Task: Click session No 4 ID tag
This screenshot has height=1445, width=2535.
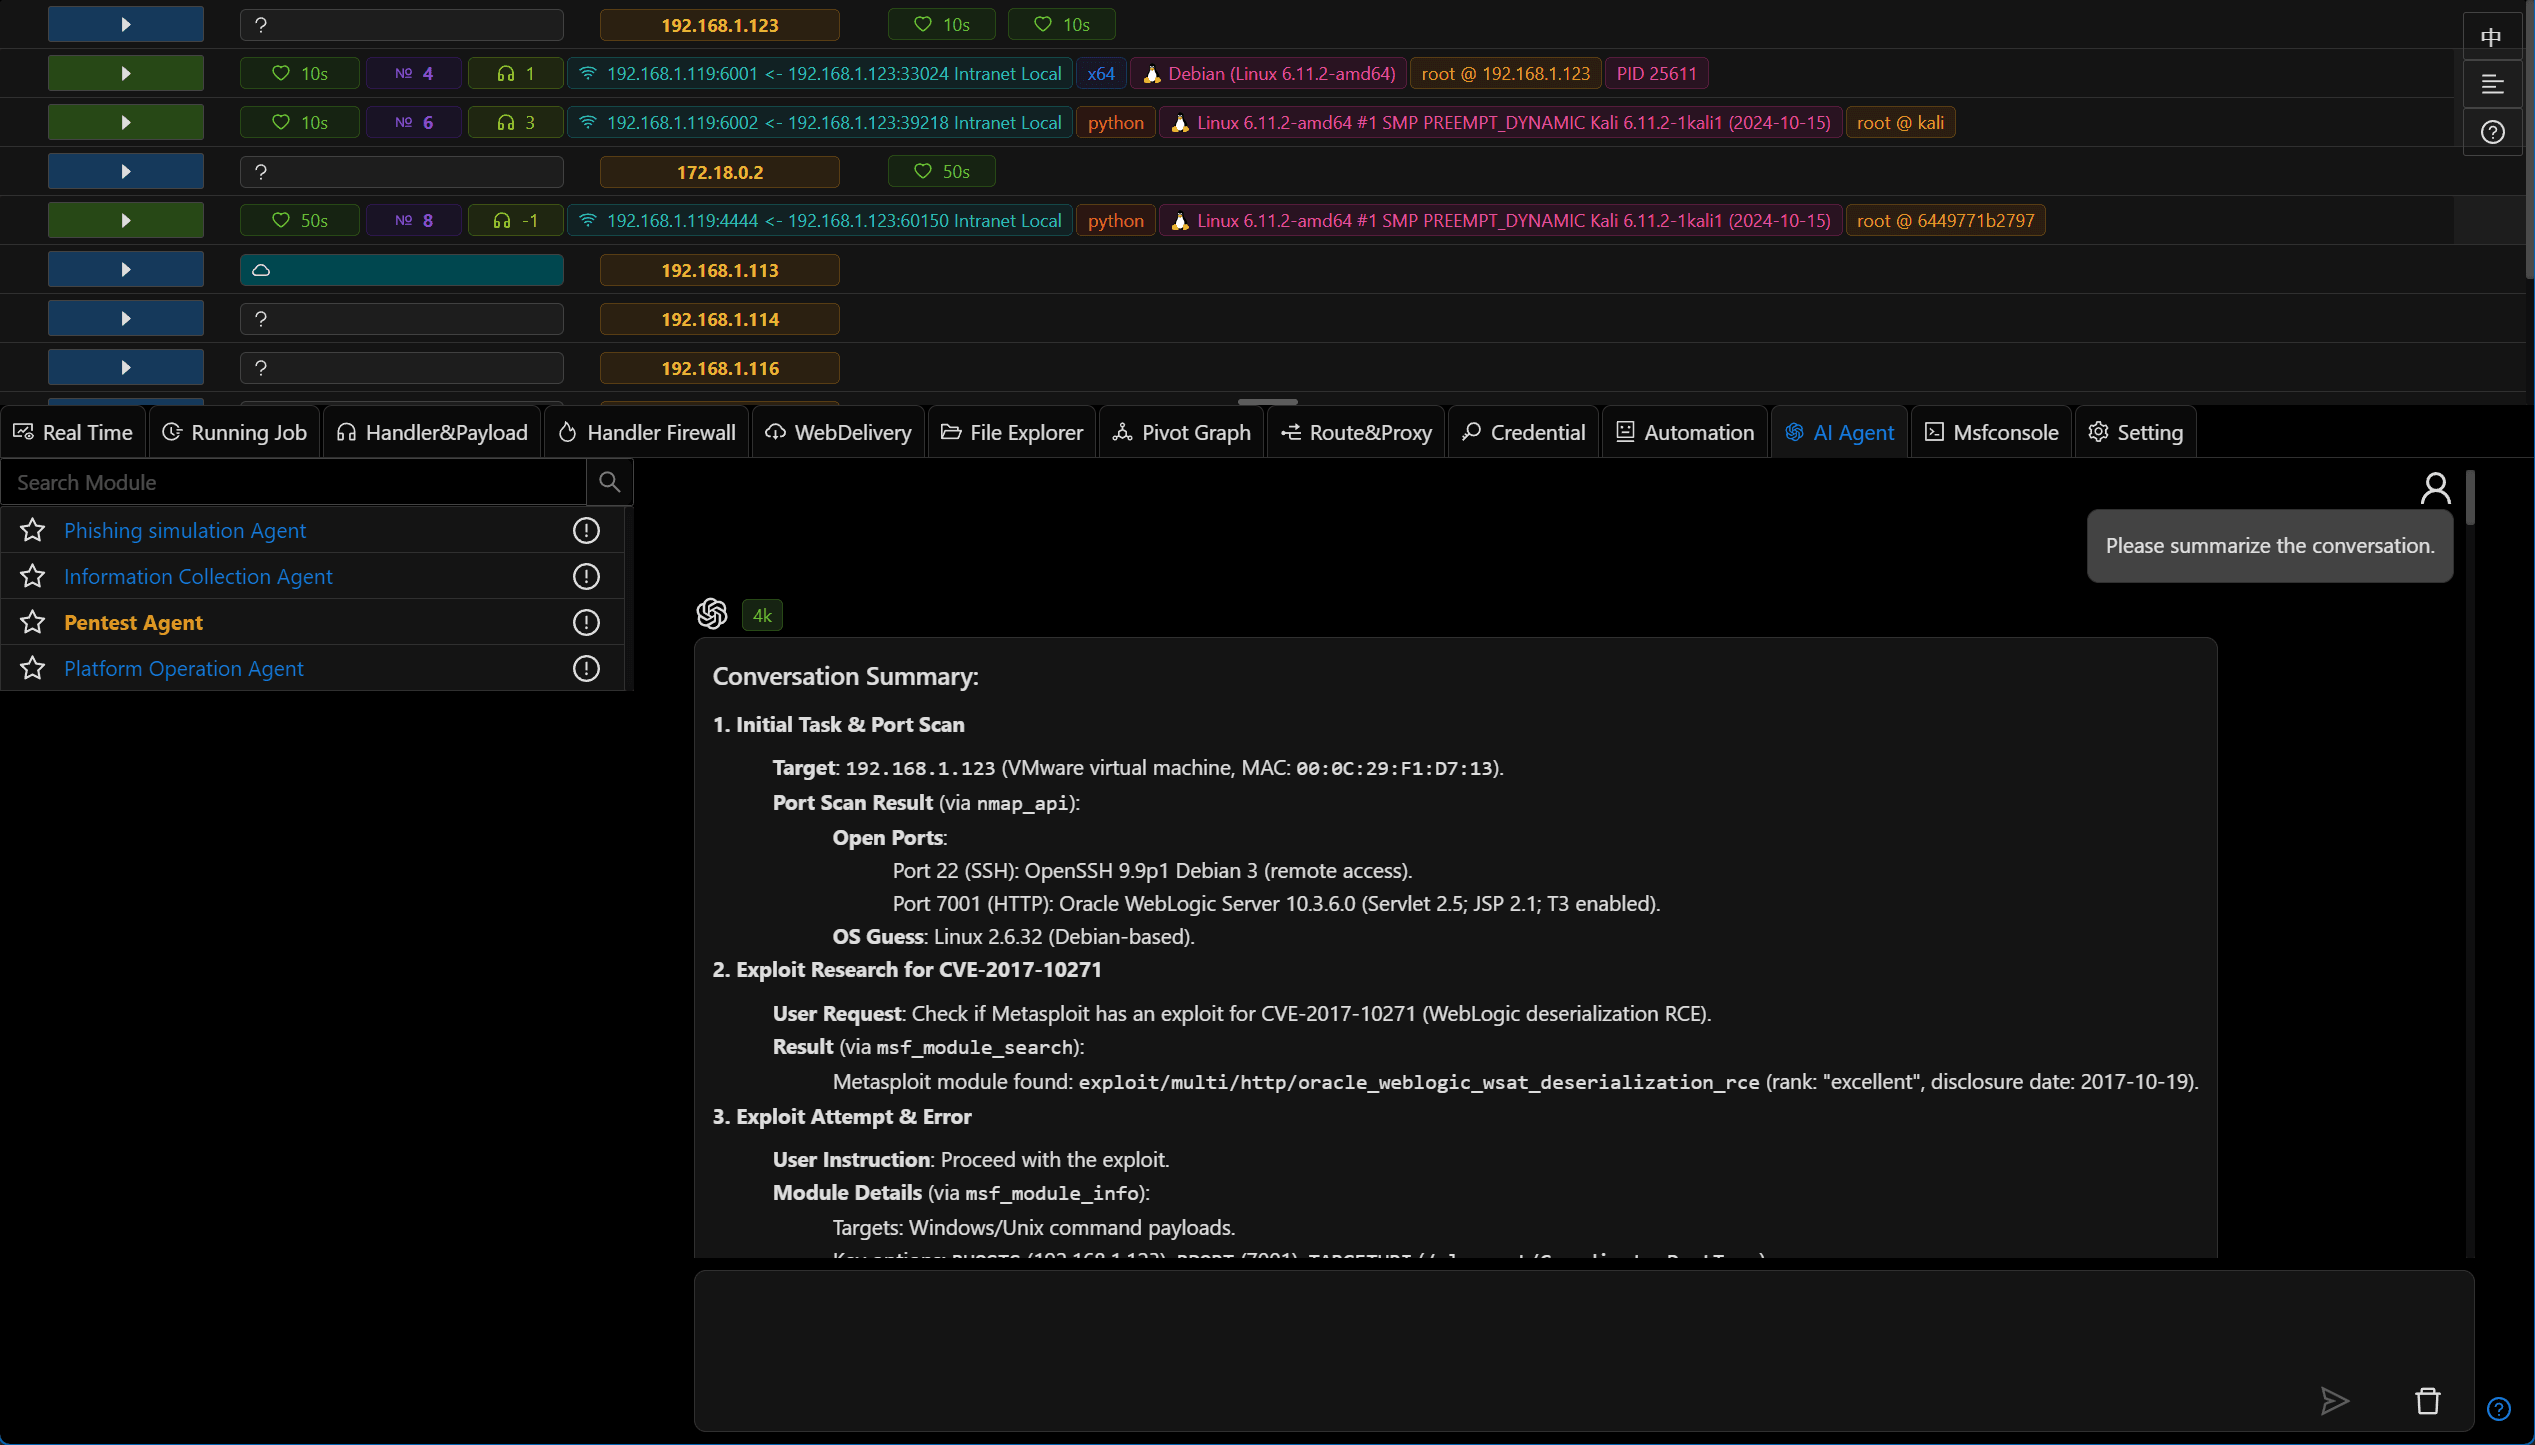Action: [x=414, y=73]
